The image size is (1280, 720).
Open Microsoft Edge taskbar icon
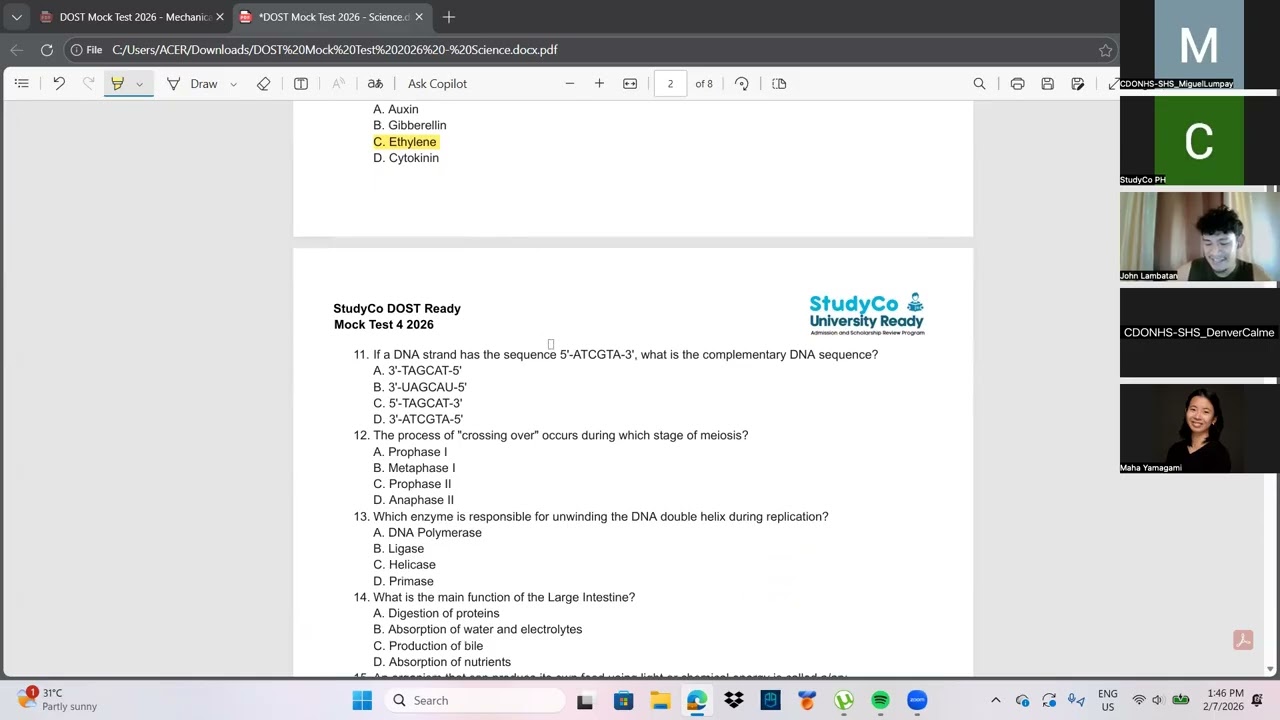point(697,701)
